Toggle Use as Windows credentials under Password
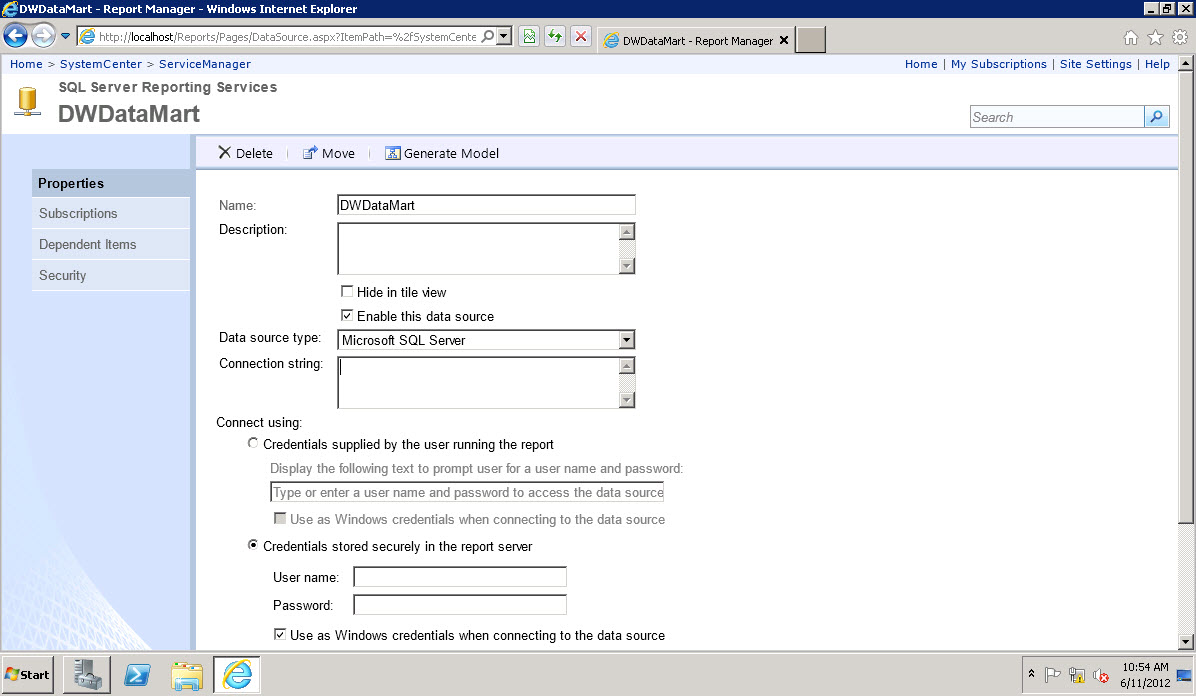The height and width of the screenshot is (696, 1196). [280, 634]
